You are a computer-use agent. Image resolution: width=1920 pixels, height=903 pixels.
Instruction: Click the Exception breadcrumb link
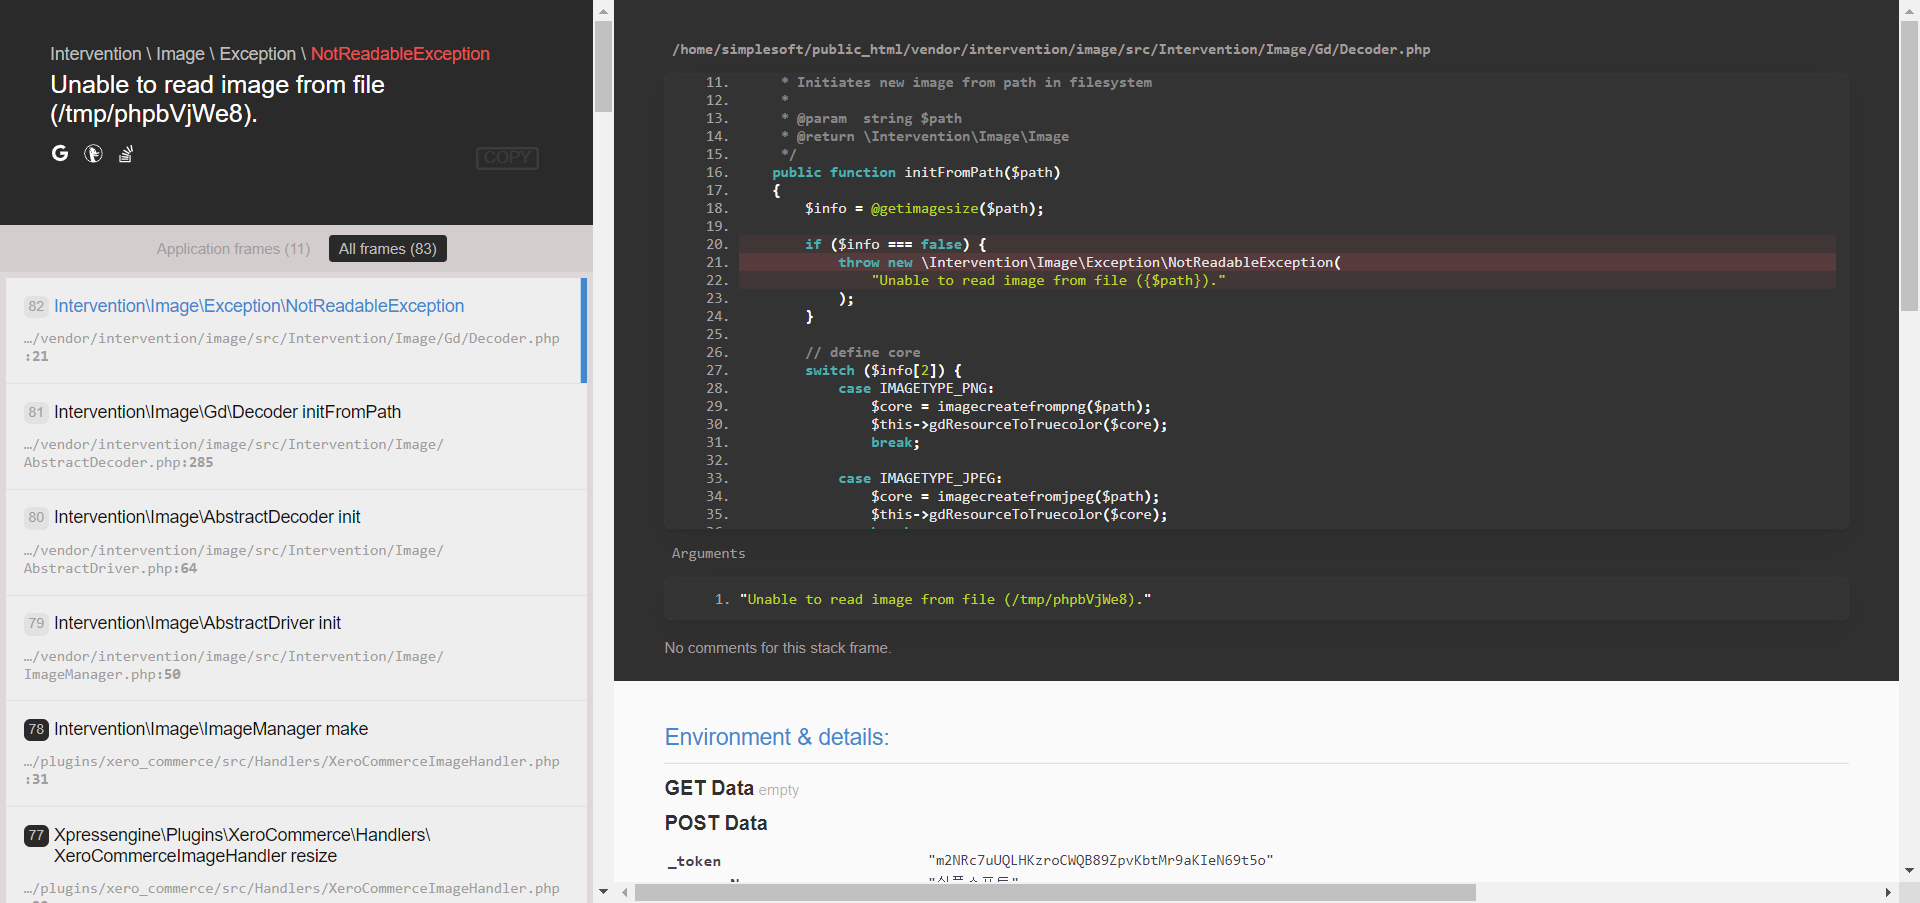tap(257, 54)
